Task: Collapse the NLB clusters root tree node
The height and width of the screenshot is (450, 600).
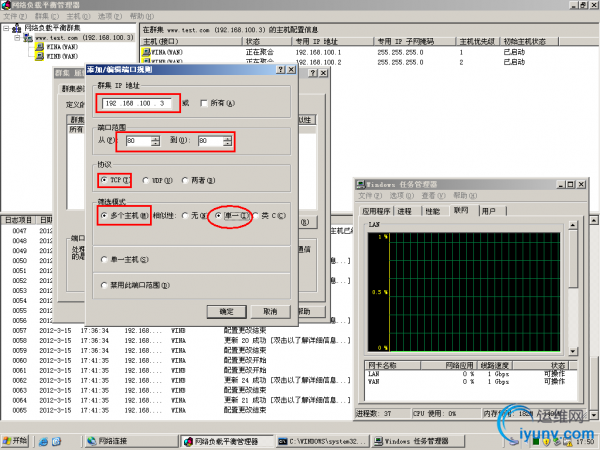Action: [x=6, y=28]
